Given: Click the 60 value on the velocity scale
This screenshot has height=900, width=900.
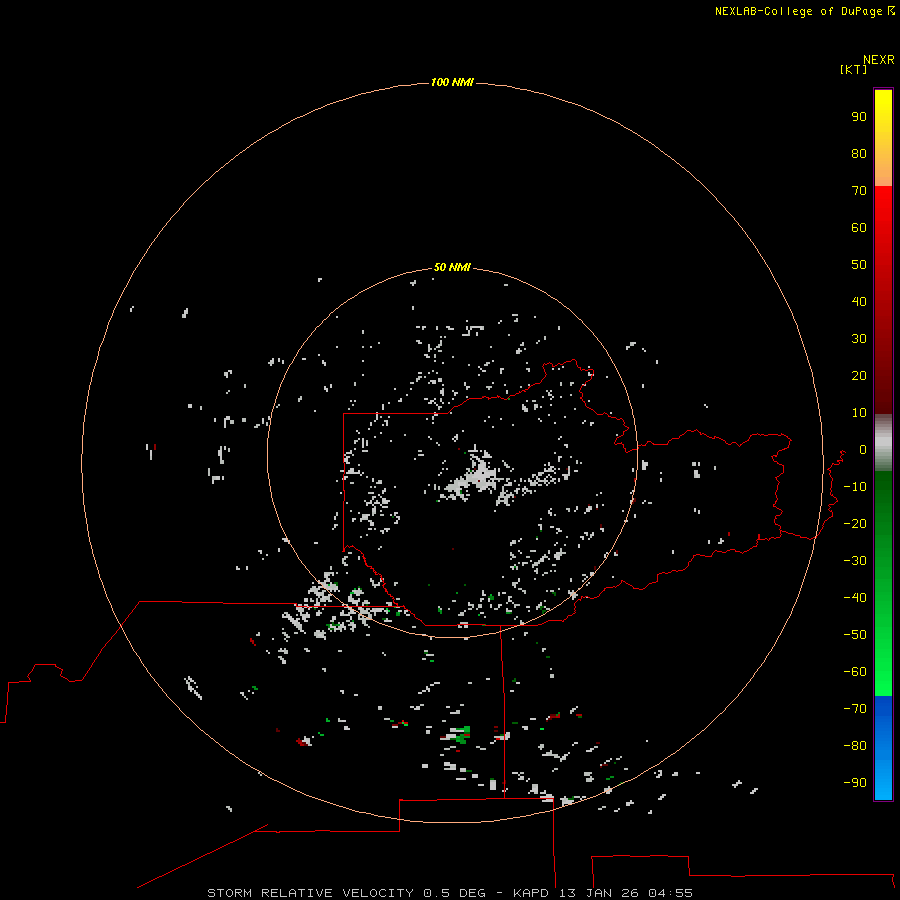Looking at the screenshot, I should 859,228.
